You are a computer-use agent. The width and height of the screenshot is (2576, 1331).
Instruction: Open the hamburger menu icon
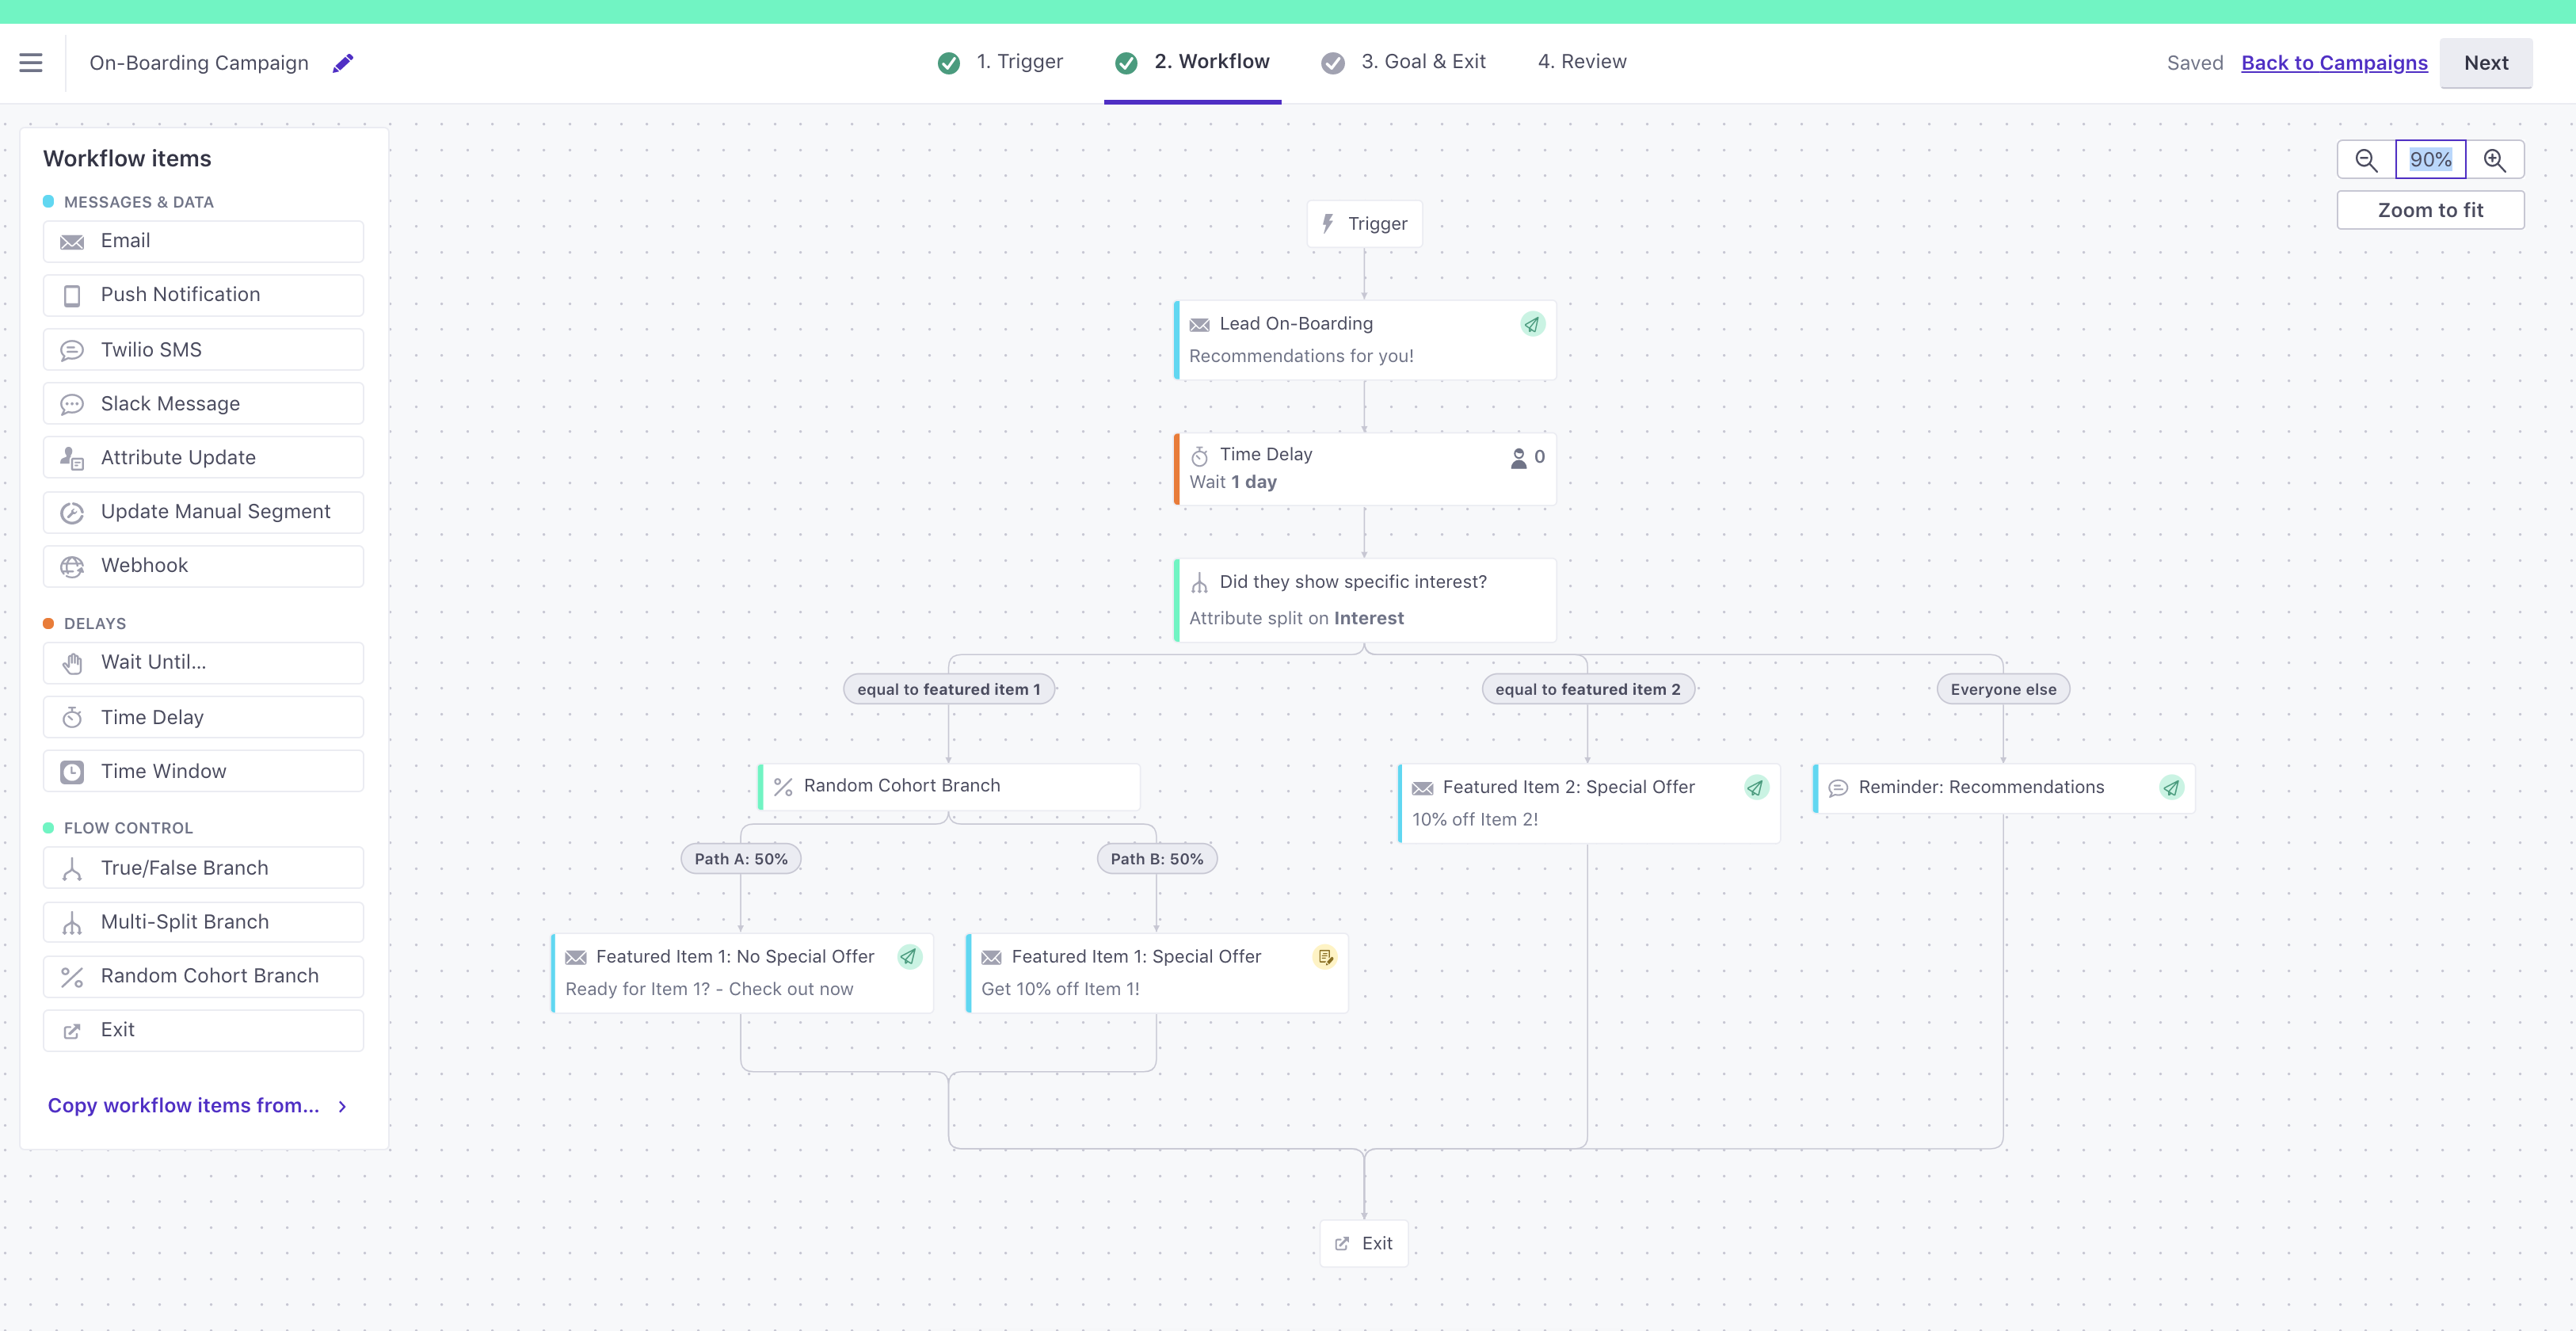[x=31, y=63]
